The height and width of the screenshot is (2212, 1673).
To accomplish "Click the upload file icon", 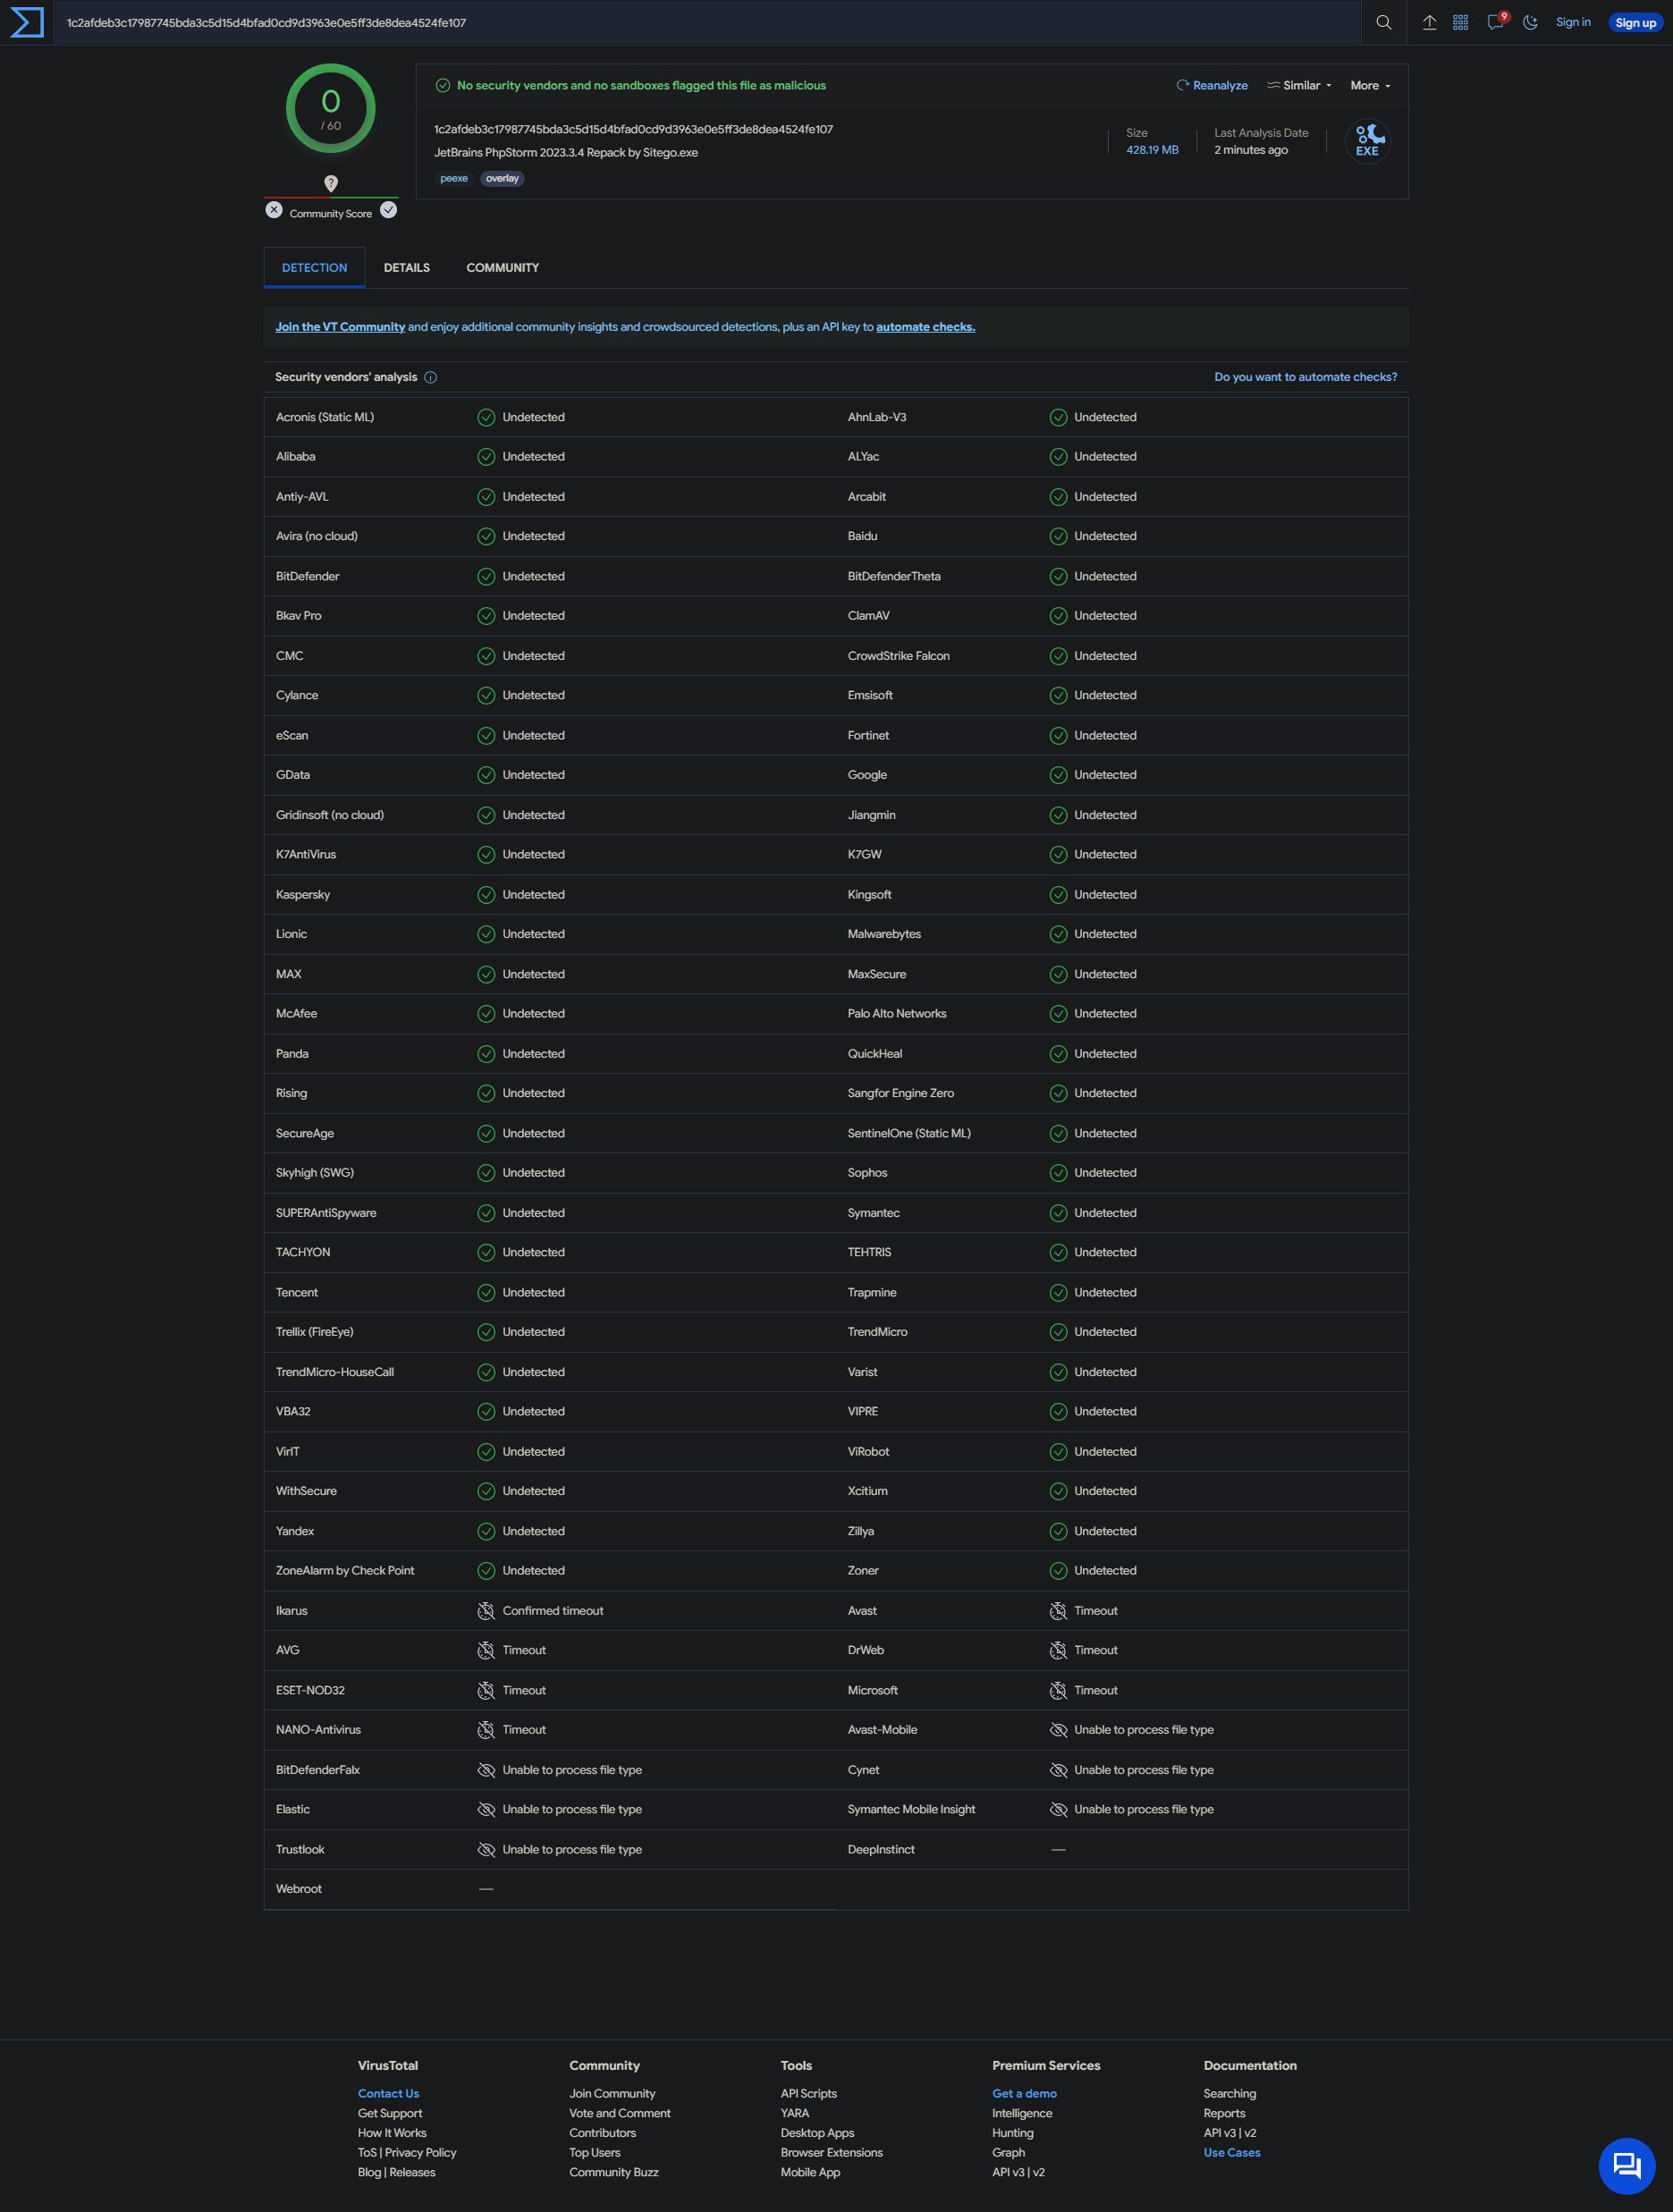I will click(x=1429, y=22).
